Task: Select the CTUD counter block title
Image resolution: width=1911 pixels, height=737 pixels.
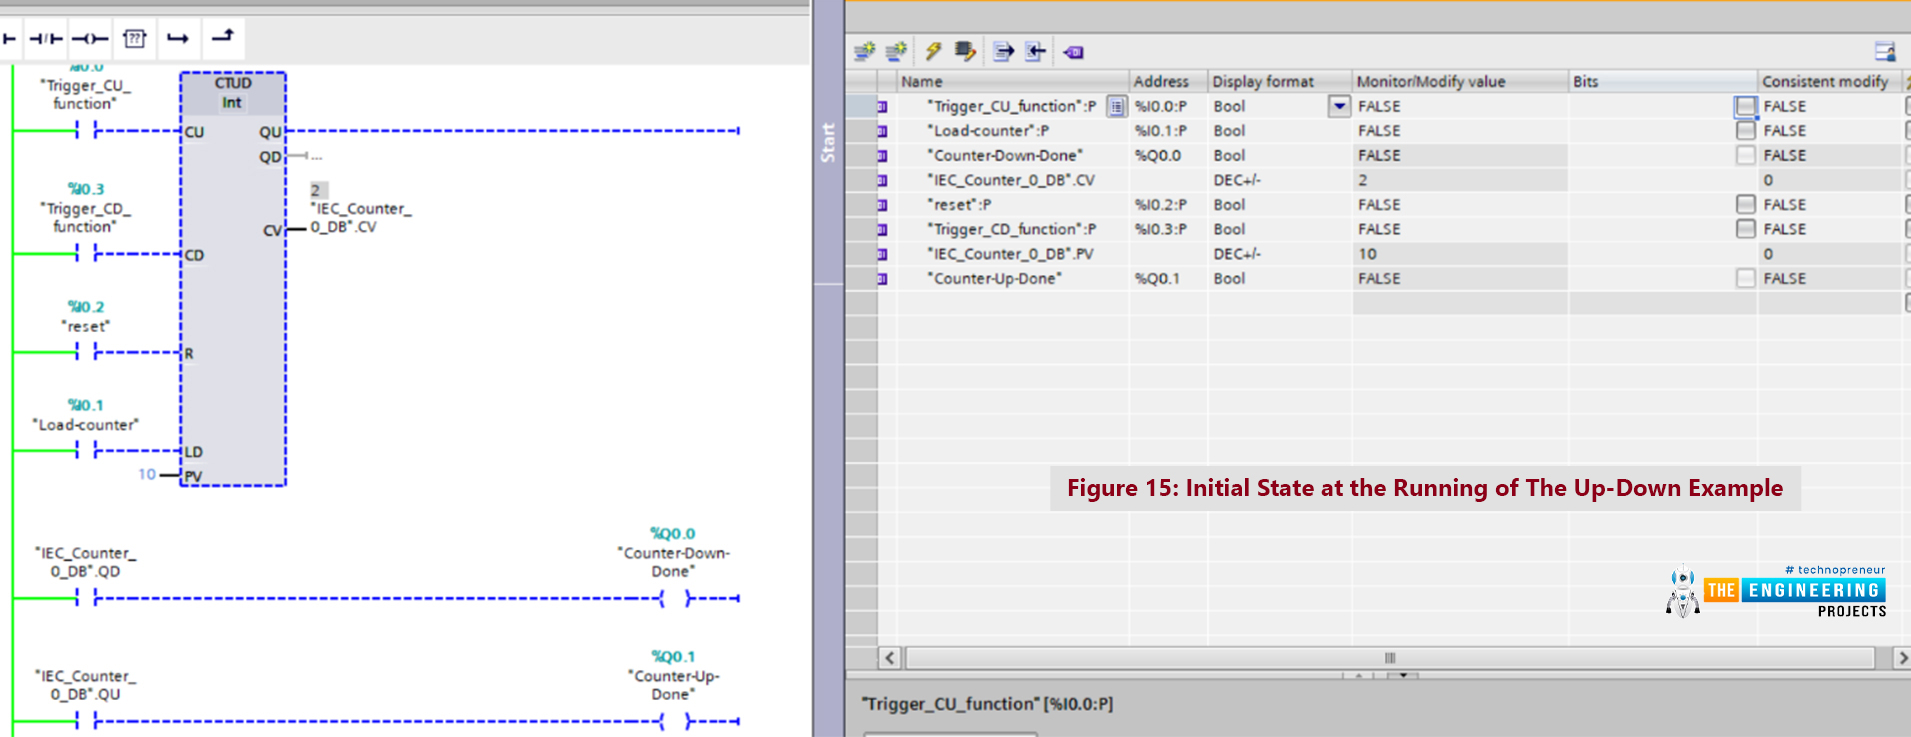Action: [x=233, y=83]
